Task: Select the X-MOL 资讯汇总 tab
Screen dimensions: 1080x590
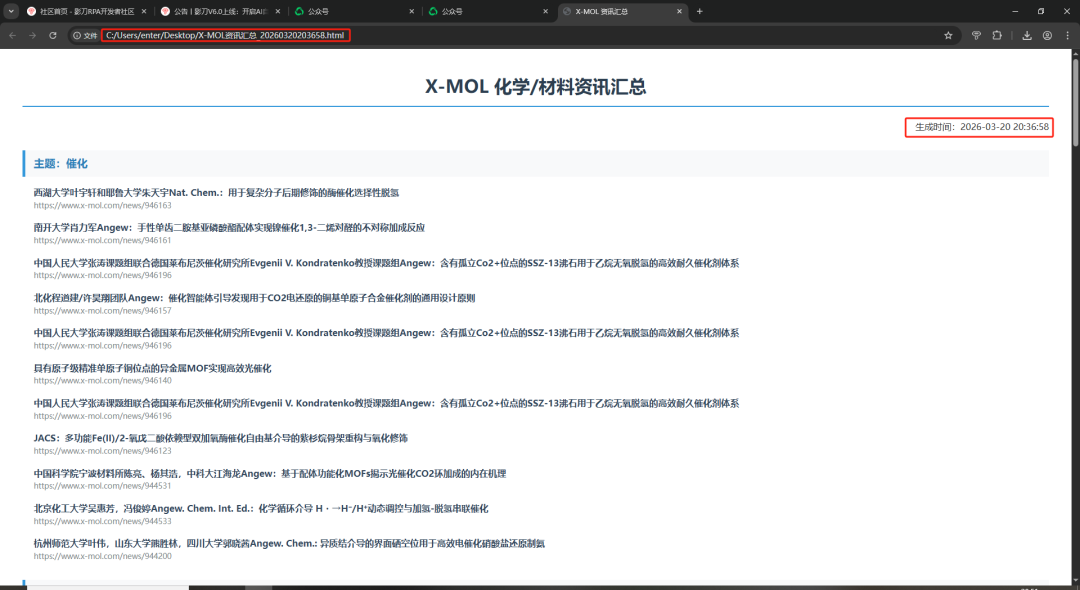Action: click(x=621, y=11)
